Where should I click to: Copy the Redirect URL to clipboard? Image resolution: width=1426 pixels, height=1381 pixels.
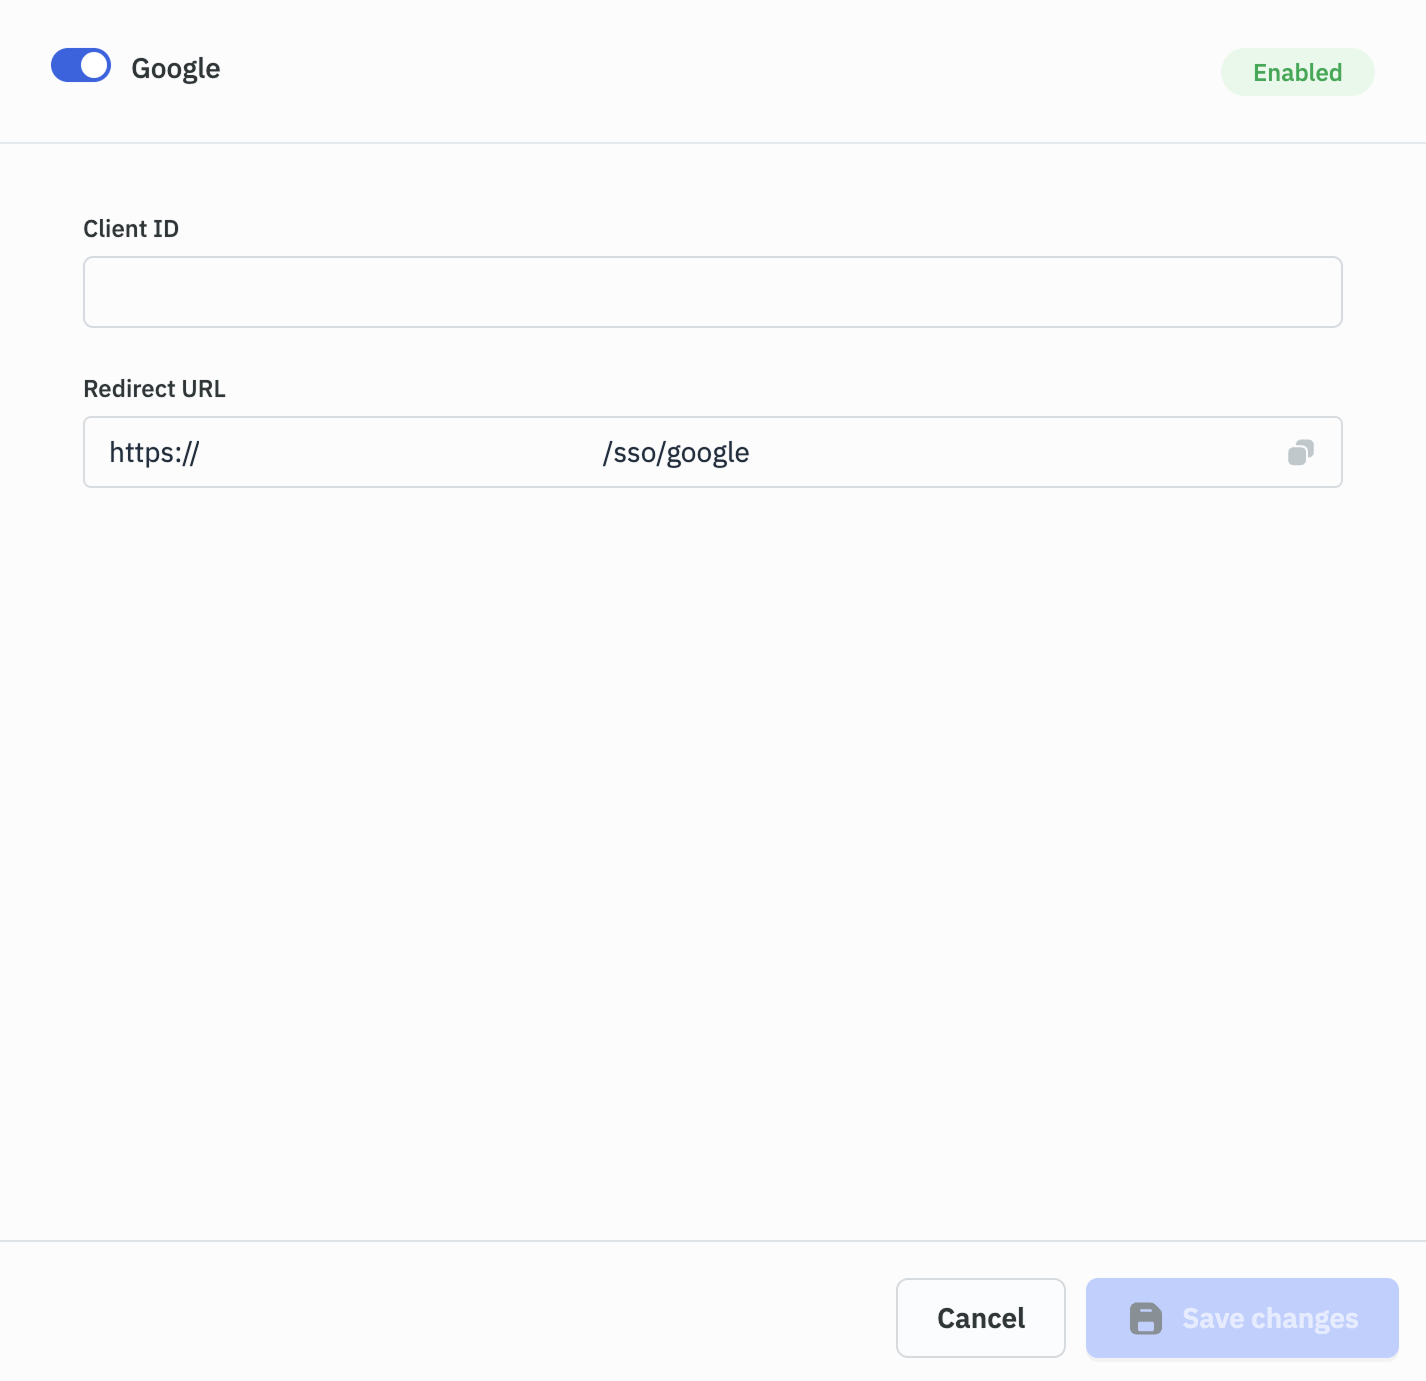click(1300, 453)
